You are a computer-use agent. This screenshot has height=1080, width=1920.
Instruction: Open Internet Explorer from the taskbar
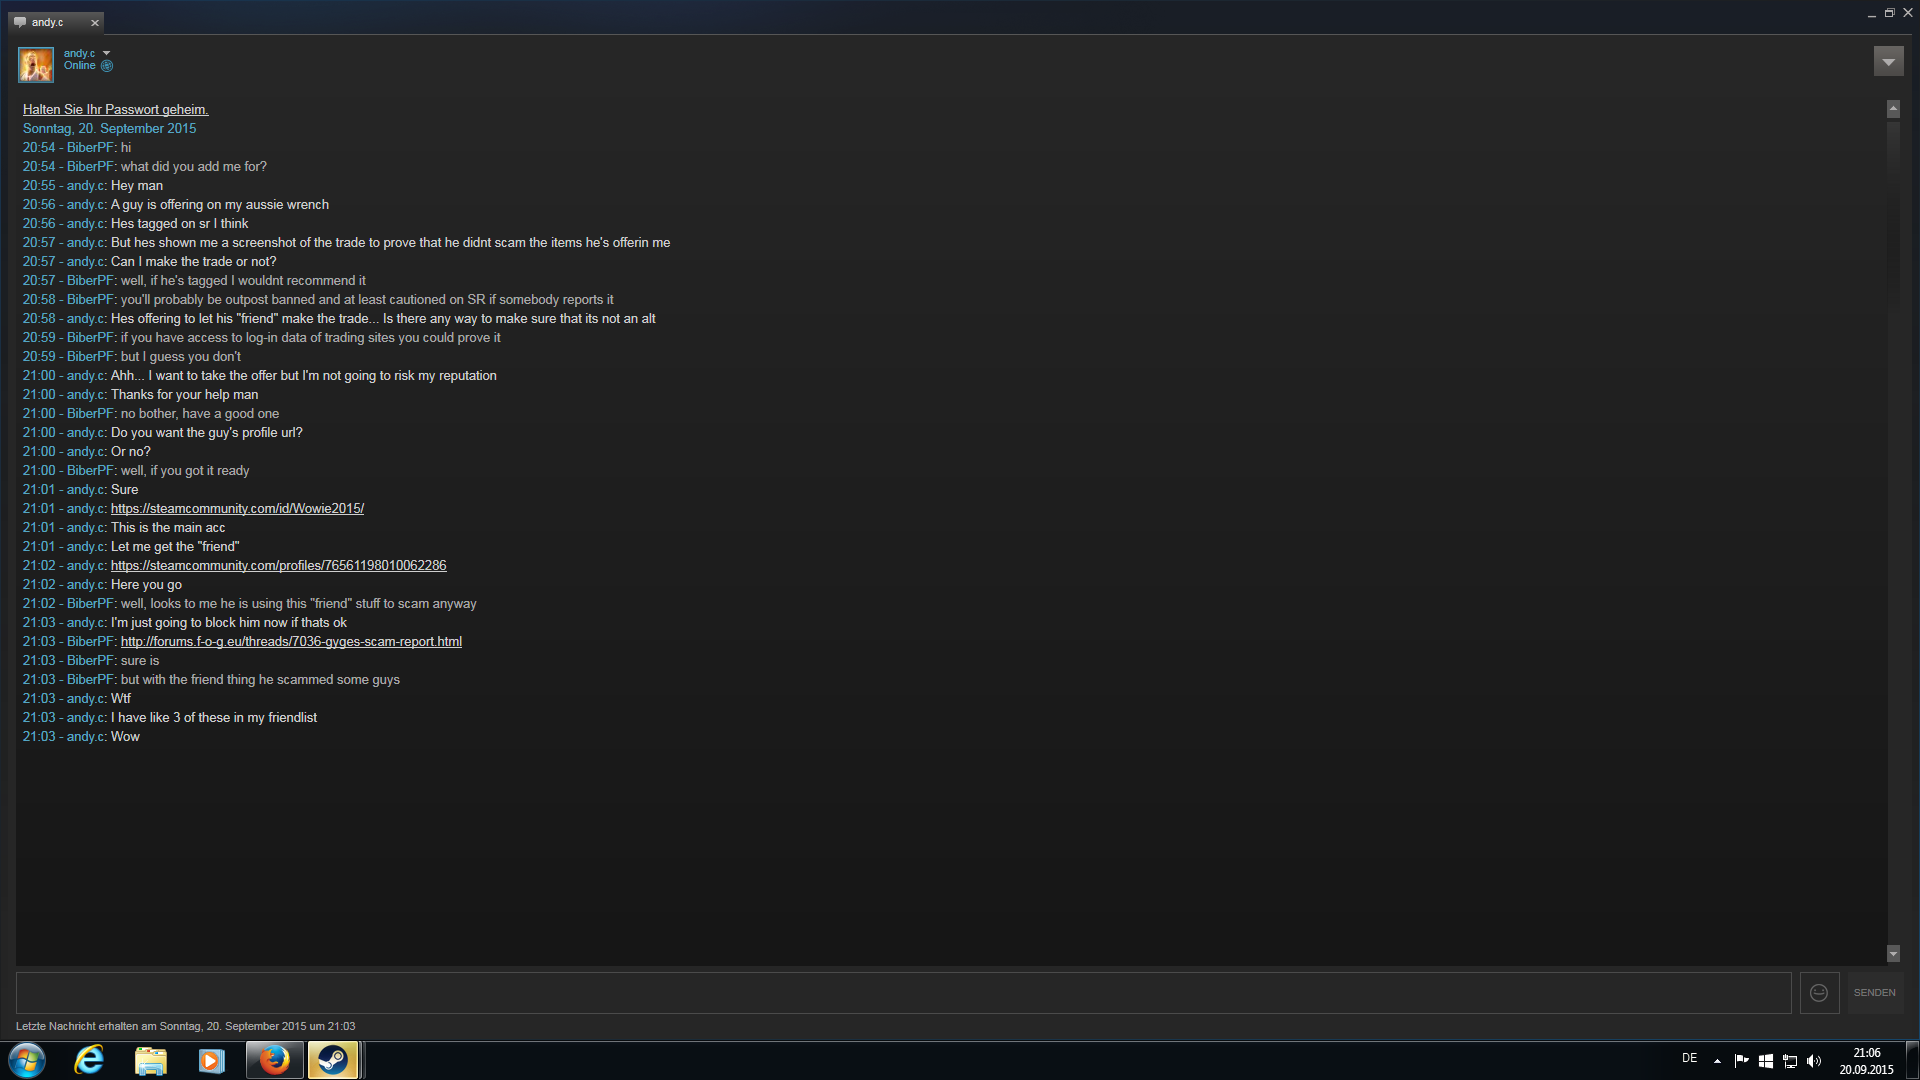pos(90,1060)
